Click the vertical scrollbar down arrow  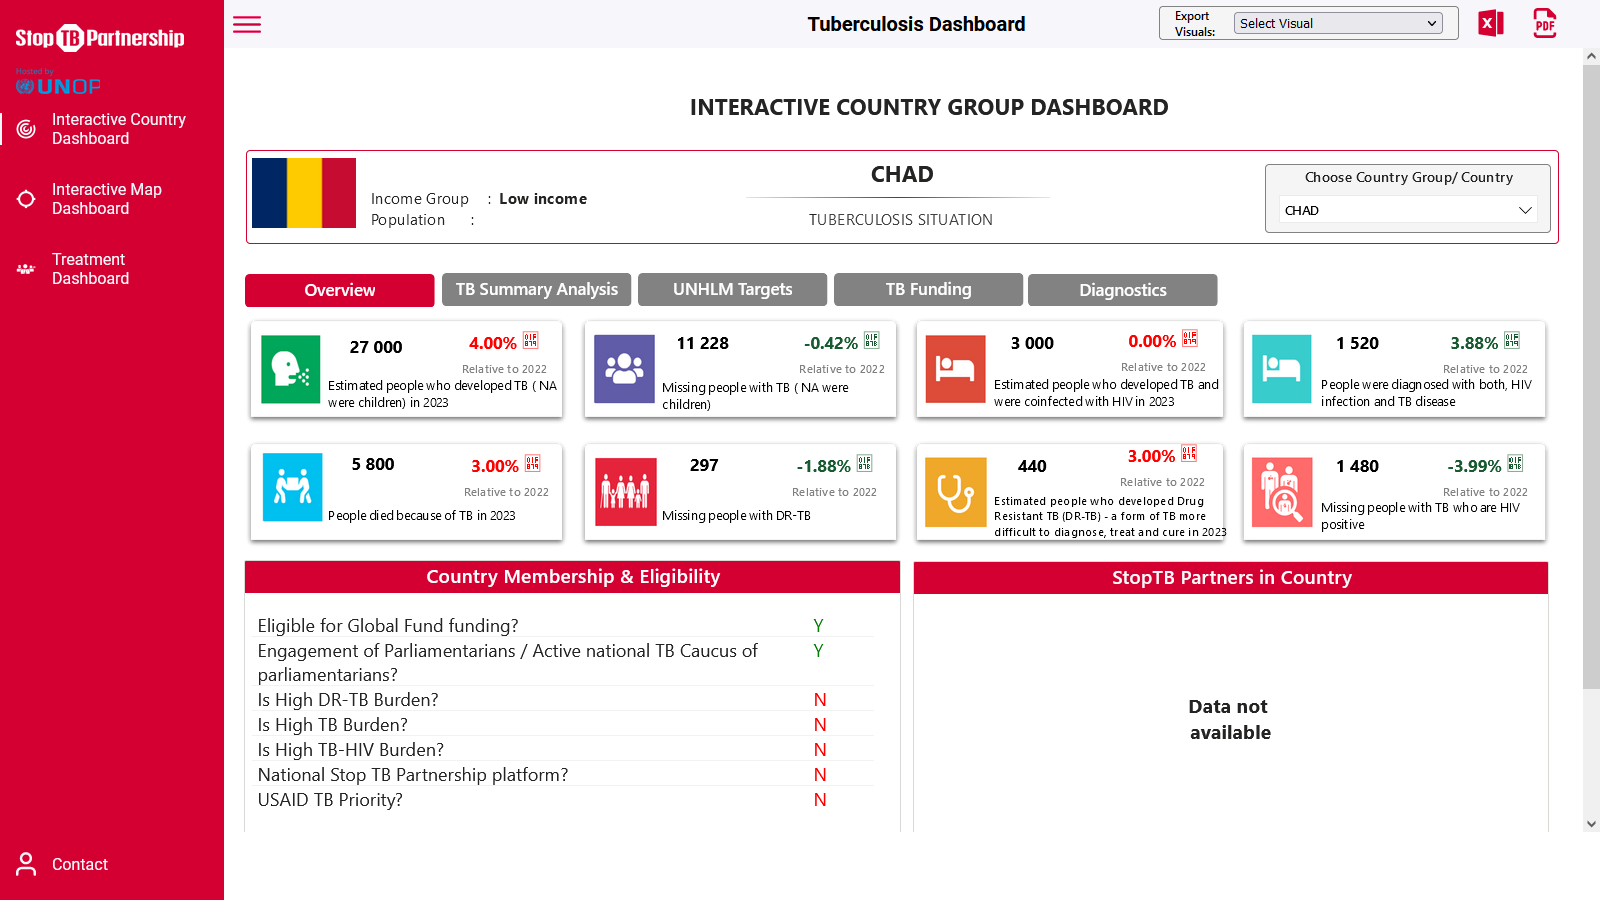pos(1591,824)
